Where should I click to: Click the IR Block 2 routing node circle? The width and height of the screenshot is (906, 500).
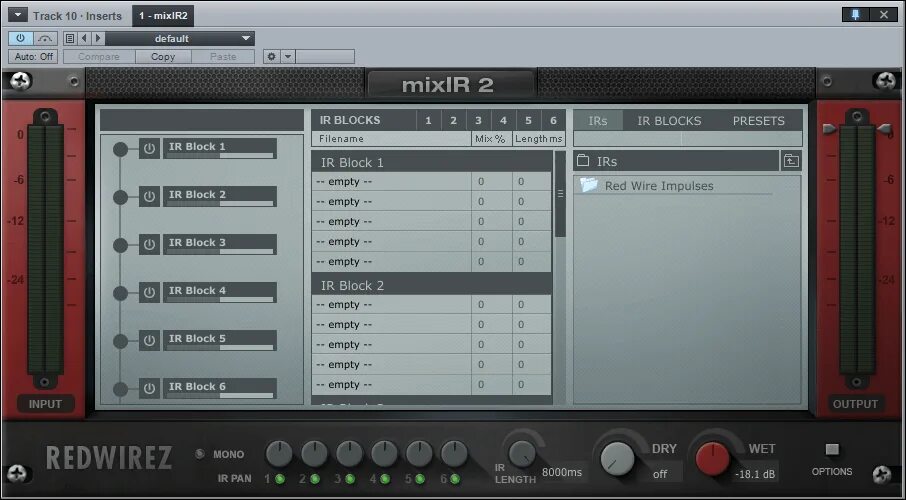120,197
